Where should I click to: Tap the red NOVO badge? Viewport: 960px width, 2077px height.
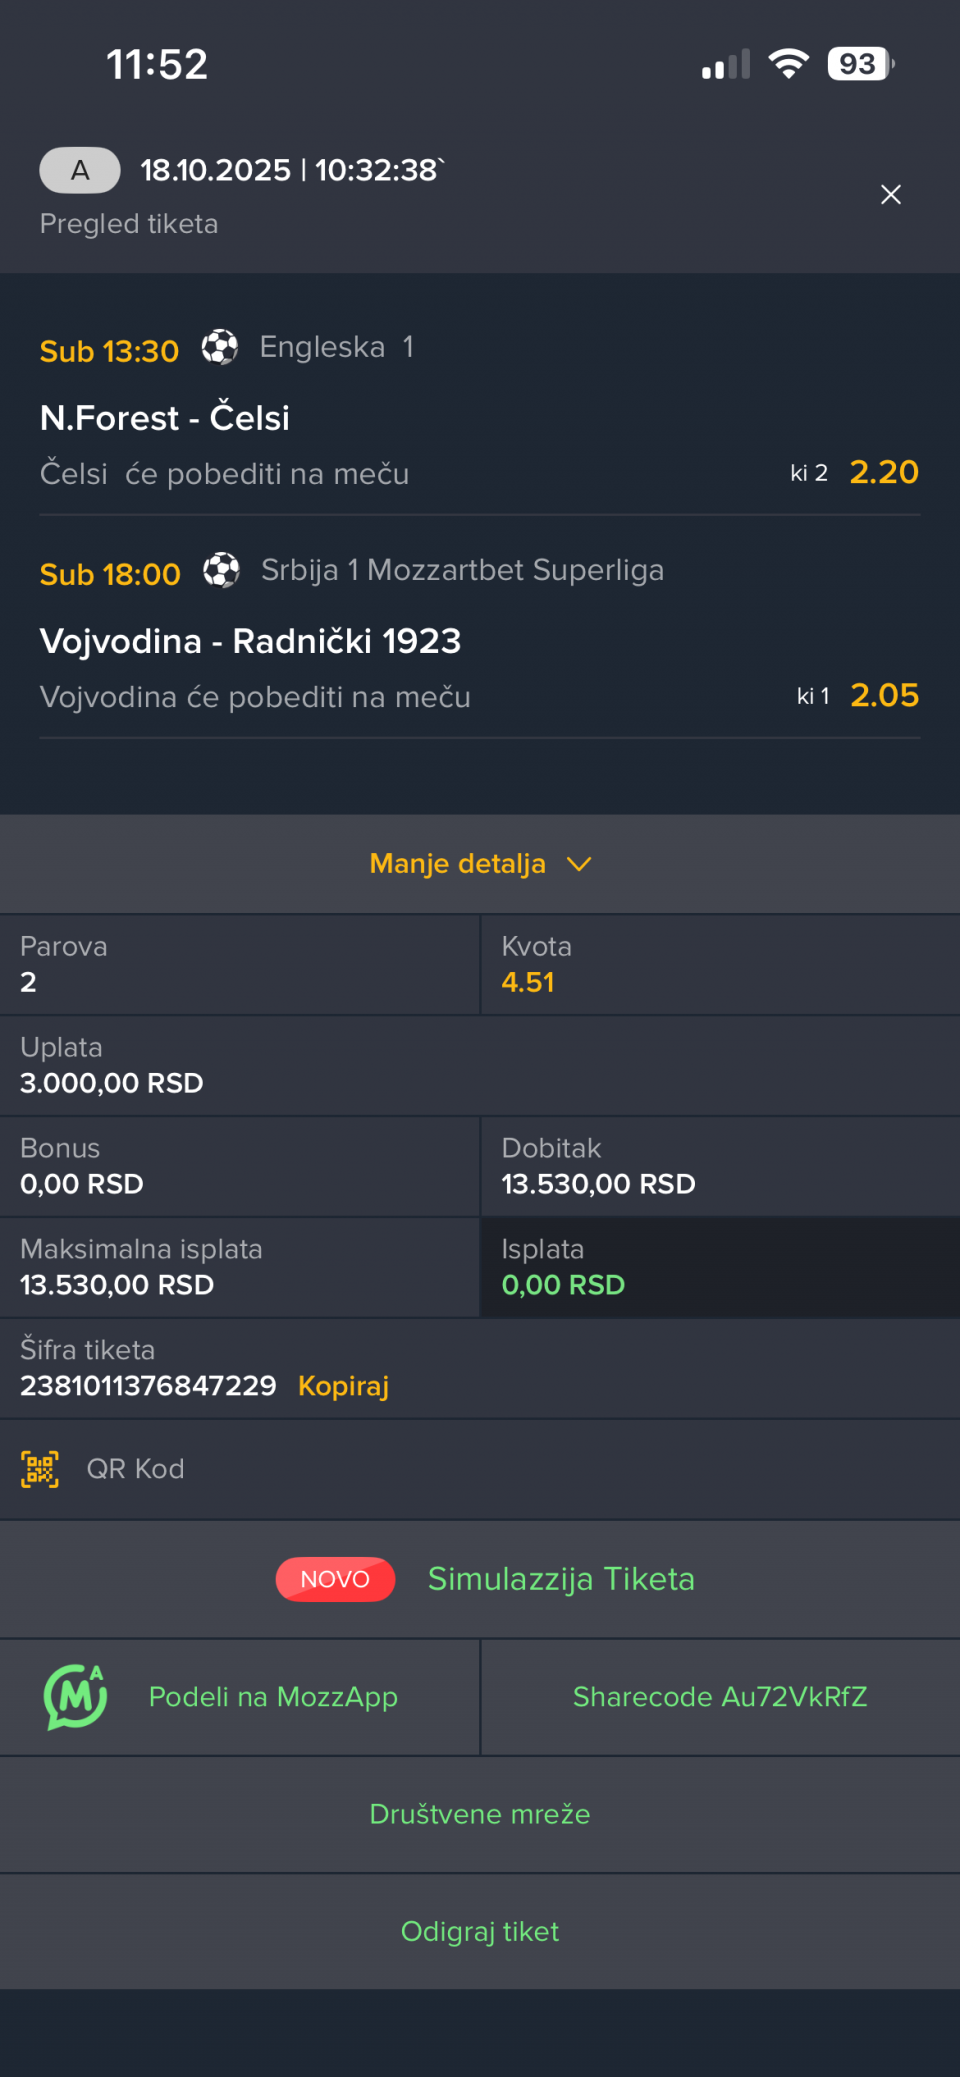click(335, 1579)
